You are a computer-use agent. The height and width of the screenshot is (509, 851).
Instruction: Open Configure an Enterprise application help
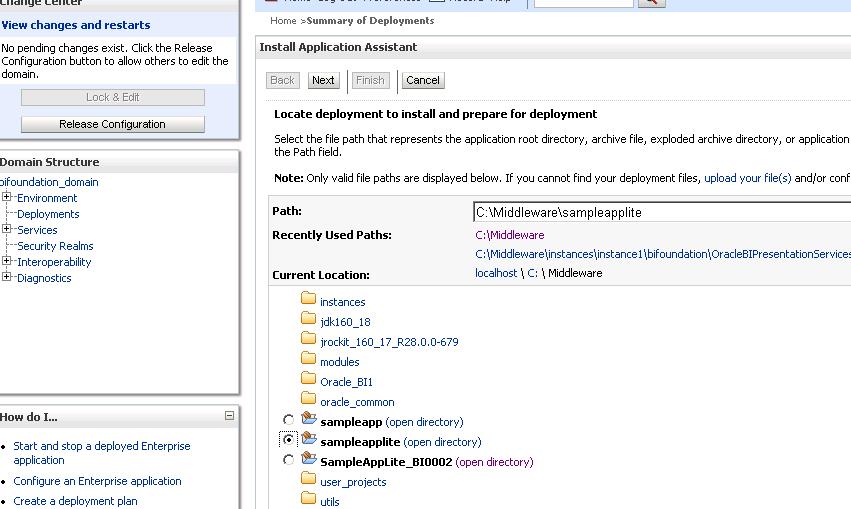(97, 481)
